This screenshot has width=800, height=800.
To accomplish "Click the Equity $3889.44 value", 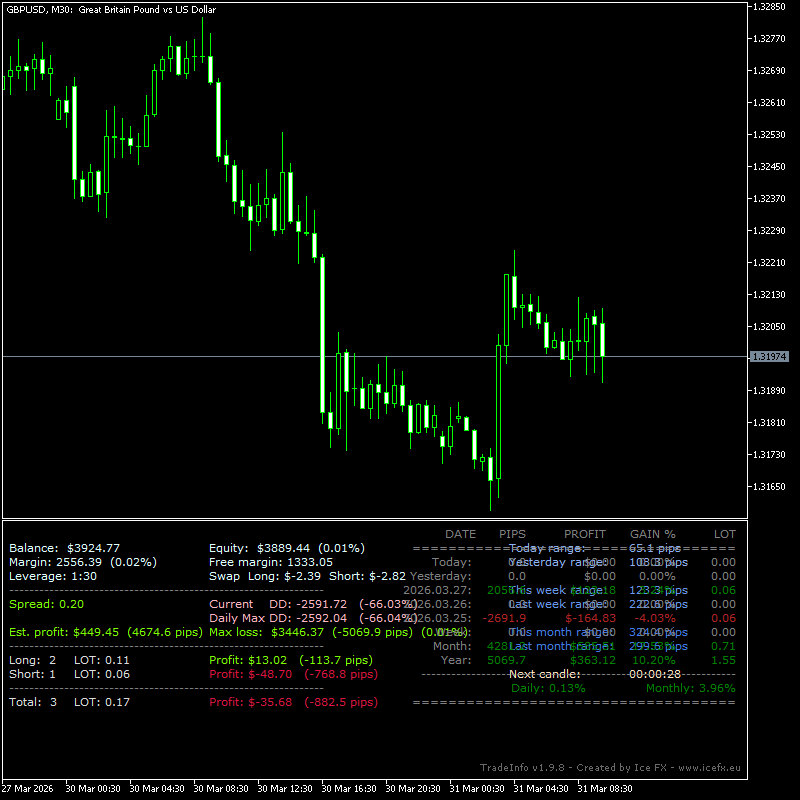I will click(x=286, y=548).
